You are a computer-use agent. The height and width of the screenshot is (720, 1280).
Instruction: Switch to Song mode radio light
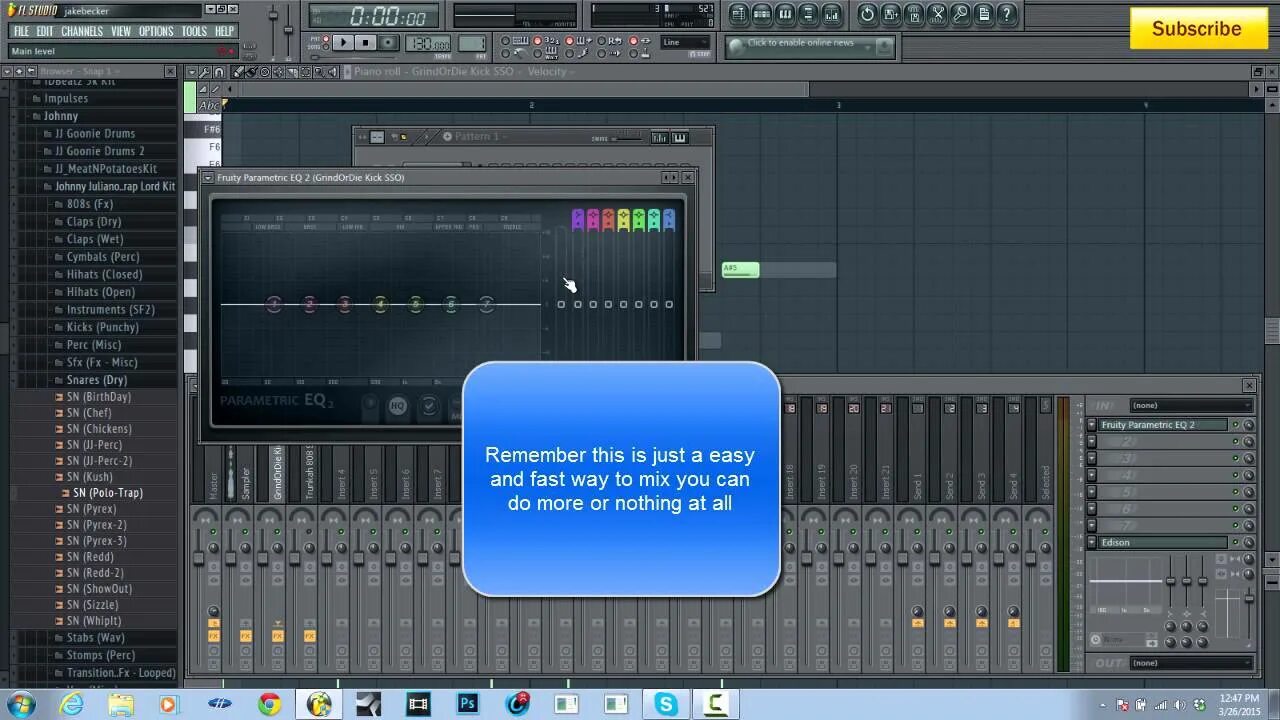point(325,47)
